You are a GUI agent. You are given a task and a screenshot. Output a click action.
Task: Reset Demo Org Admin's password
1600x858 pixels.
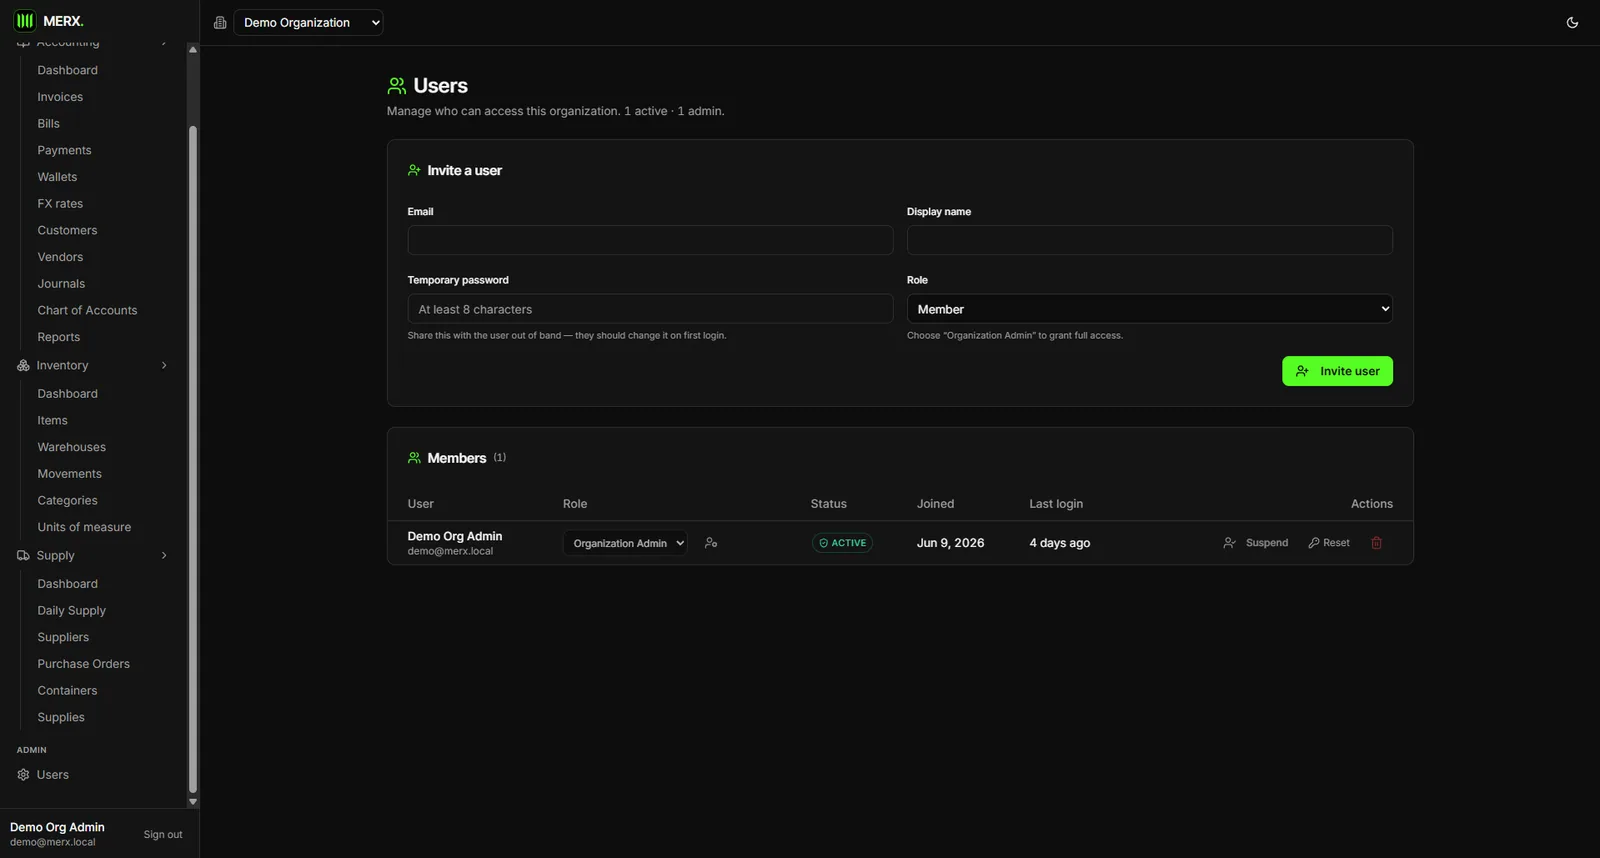pos(1329,543)
